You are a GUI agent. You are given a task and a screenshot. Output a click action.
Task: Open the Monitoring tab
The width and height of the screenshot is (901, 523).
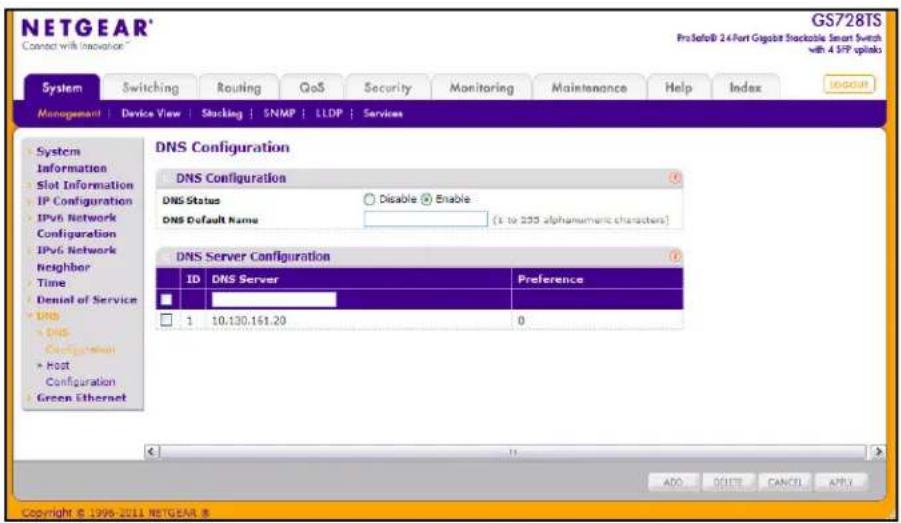coord(482,87)
